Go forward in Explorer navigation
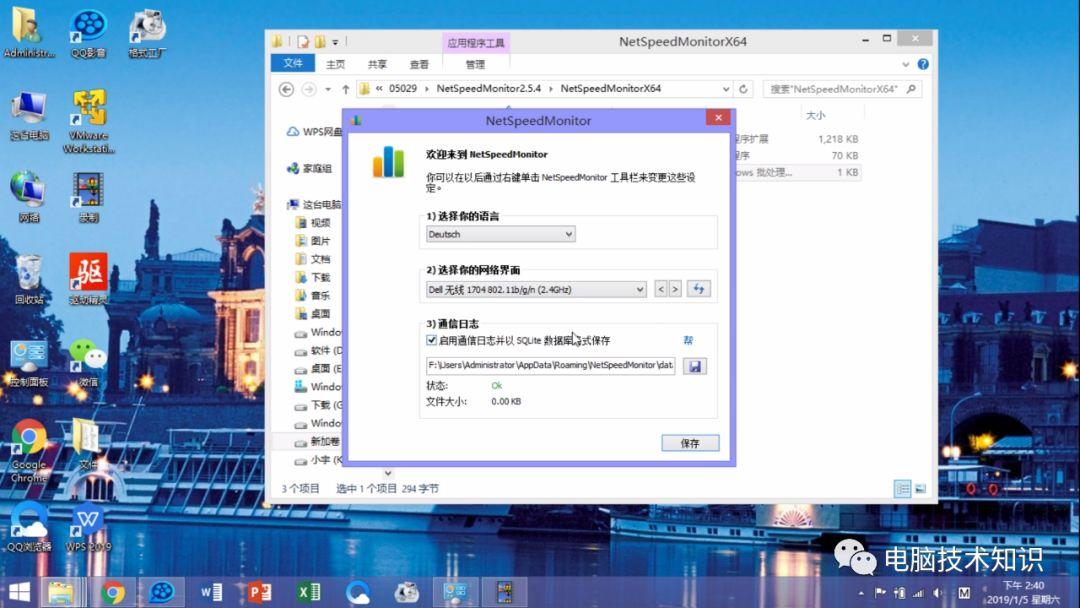The width and height of the screenshot is (1080, 608). (309, 89)
